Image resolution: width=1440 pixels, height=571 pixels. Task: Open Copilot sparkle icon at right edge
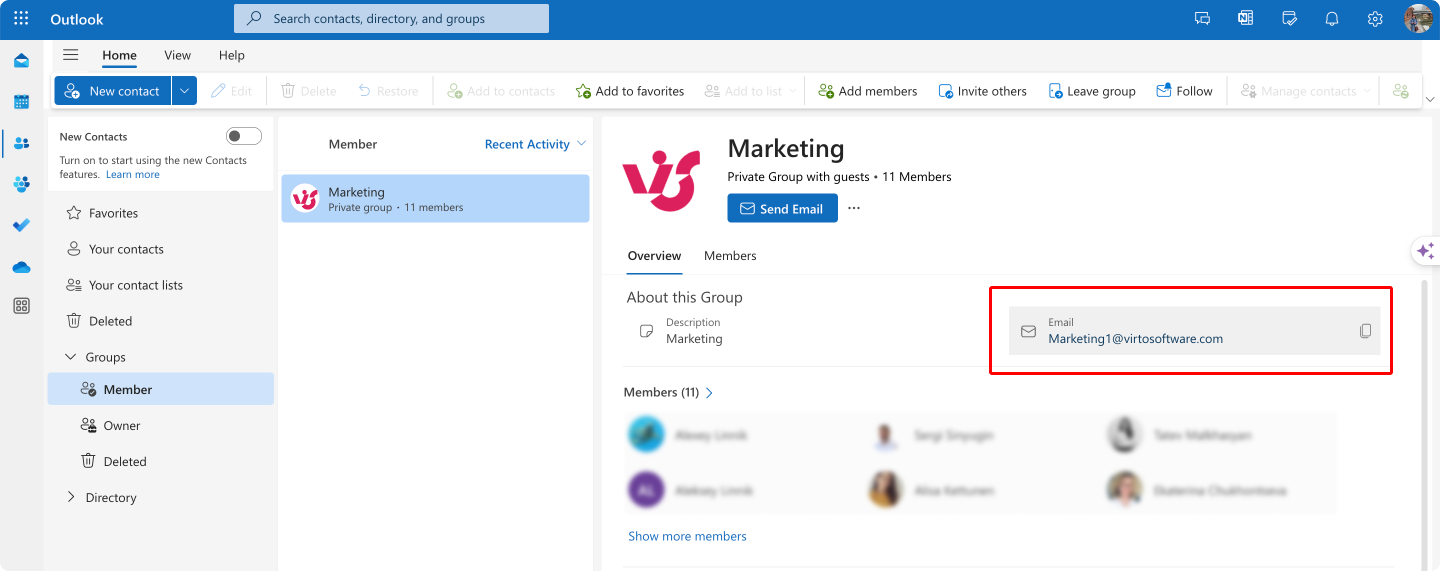pyautogui.click(x=1425, y=251)
